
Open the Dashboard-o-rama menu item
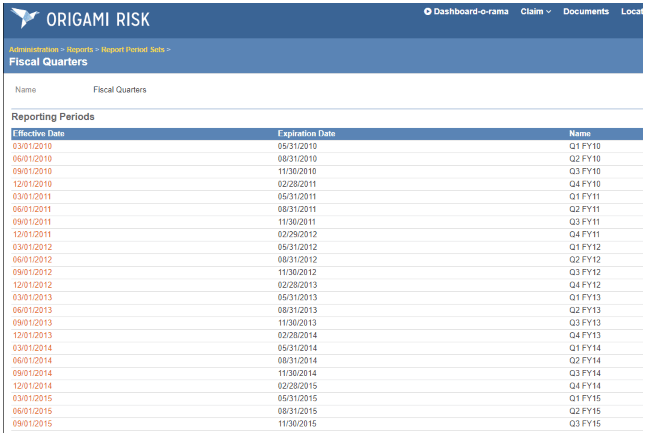pyautogui.click(x=471, y=12)
